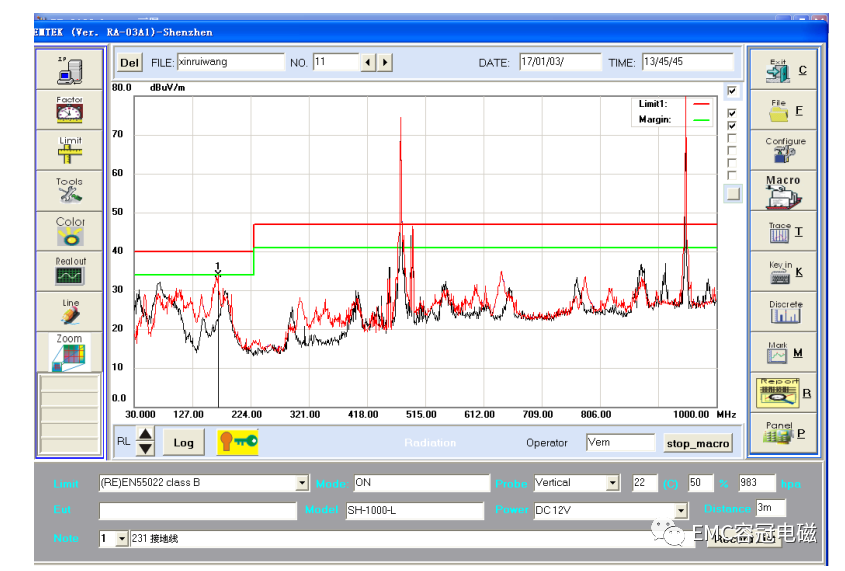This screenshot has width=845, height=571.
Task: Expand the Probe Vertical dropdown
Action: point(612,483)
